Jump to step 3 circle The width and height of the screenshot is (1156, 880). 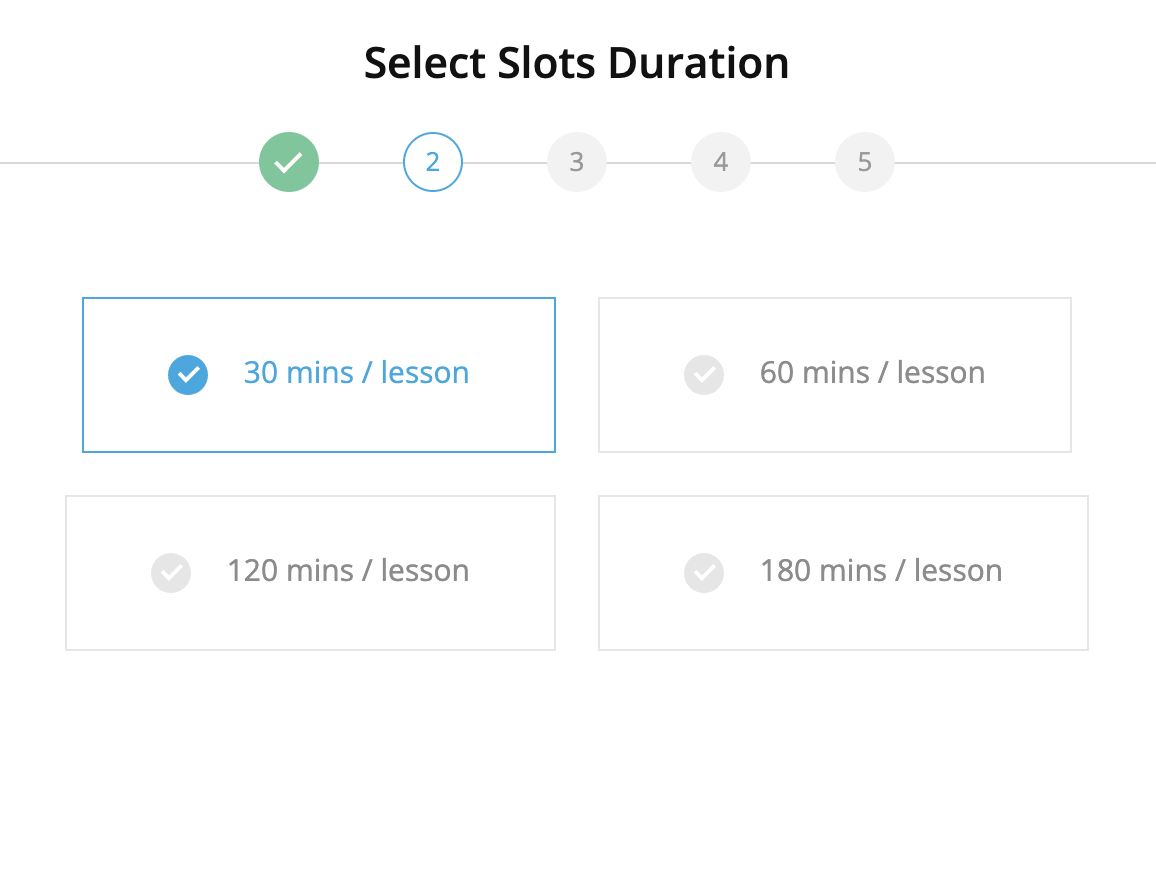[x=577, y=162]
